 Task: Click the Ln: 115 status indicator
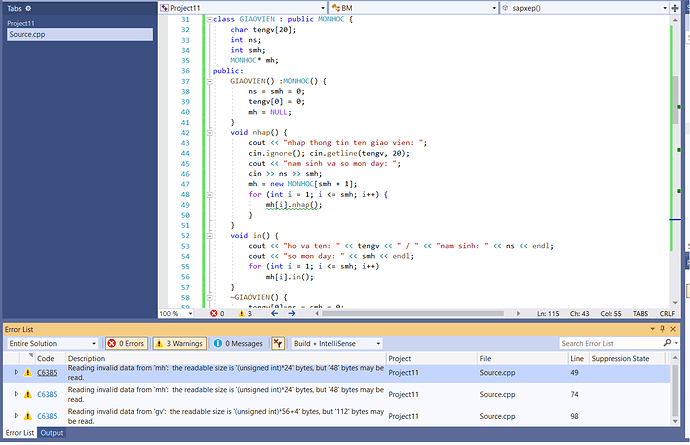pyautogui.click(x=548, y=313)
